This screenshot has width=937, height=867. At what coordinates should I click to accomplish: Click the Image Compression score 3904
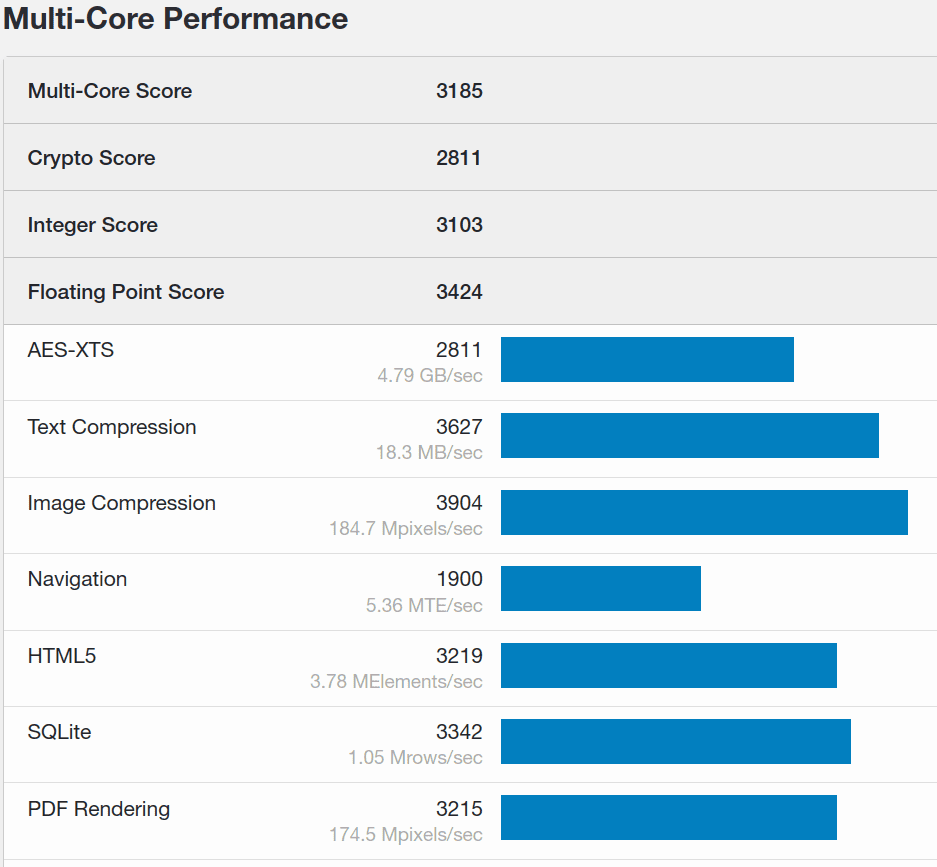click(x=459, y=502)
